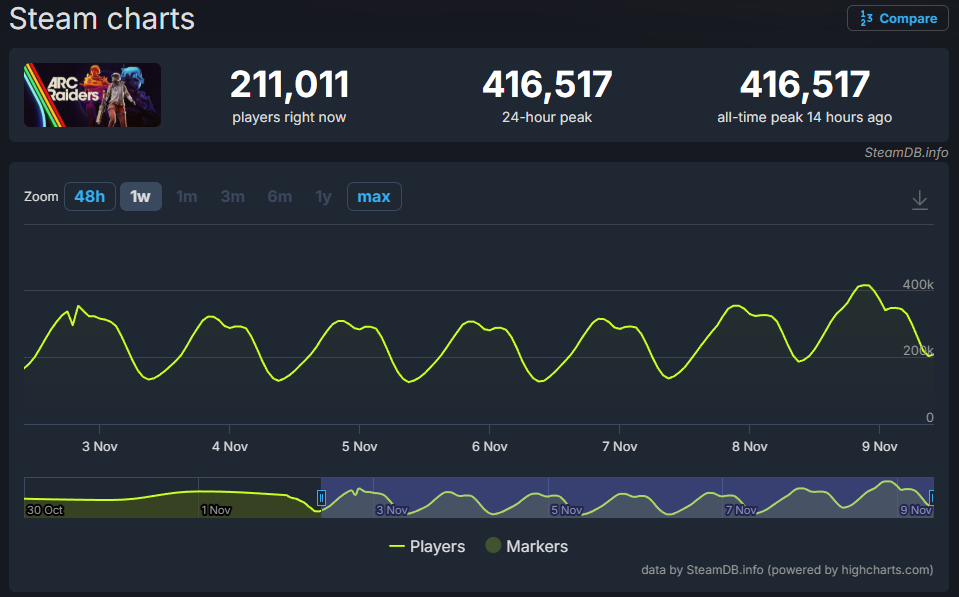Screen dimensions: 959x597
Task: Click the Steam charts heading
Action: [x=102, y=18]
